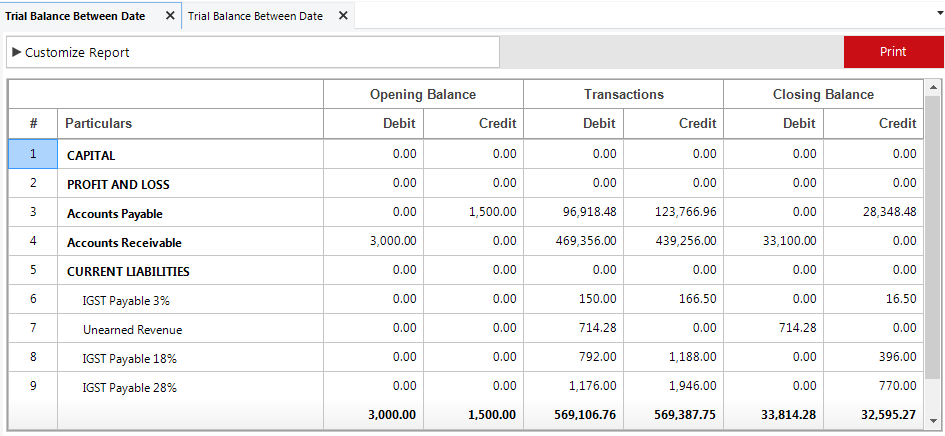Click the # column header
Screen dimensions: 945x436
[x=33, y=124]
